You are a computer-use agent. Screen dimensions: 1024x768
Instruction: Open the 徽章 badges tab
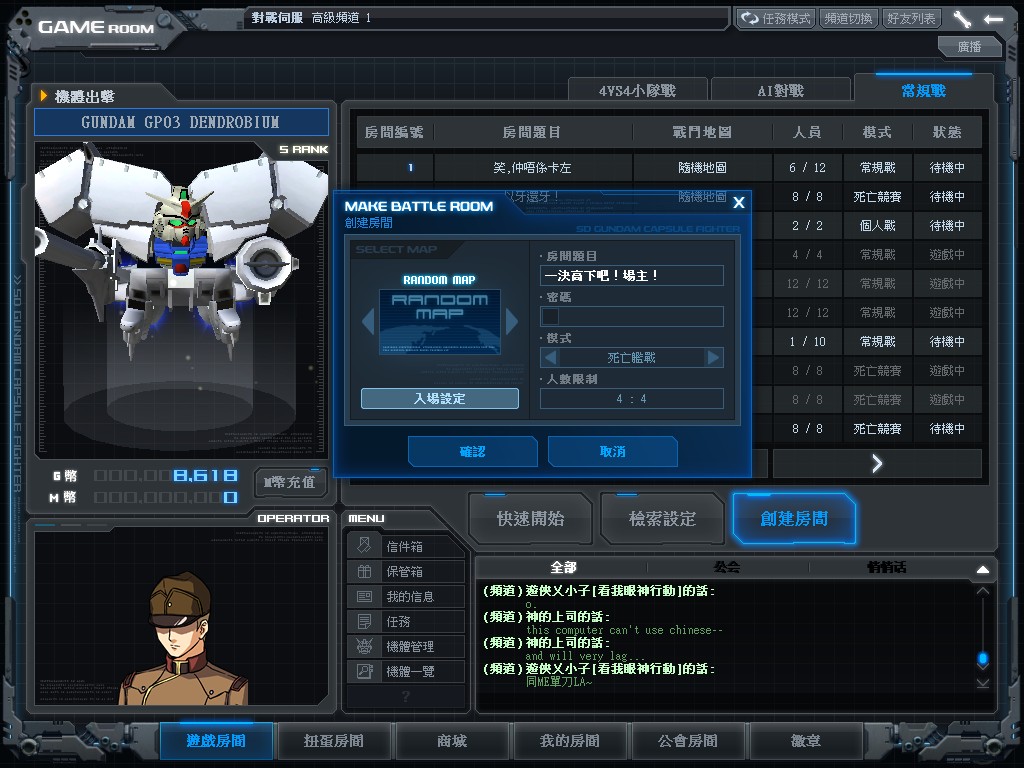tap(806, 741)
